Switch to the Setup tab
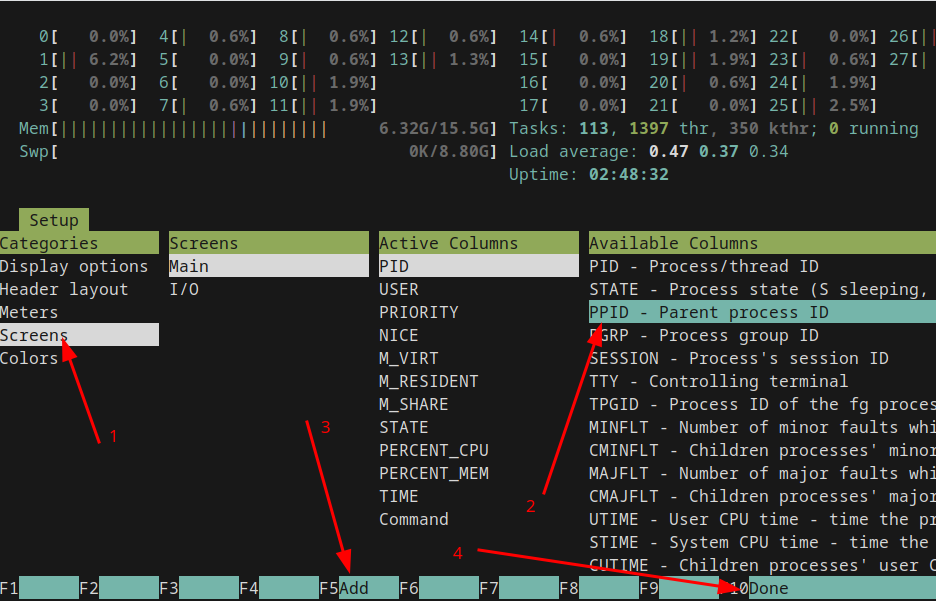The height and width of the screenshot is (601, 936). pos(54,220)
